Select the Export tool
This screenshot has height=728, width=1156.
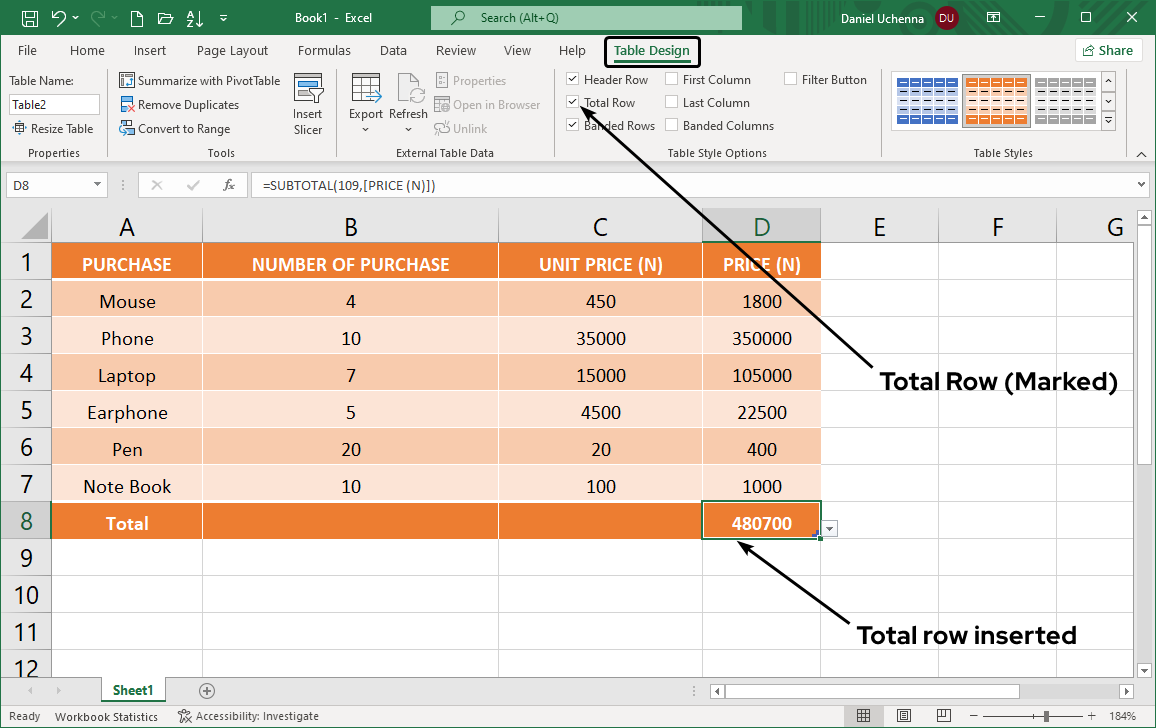pyautogui.click(x=366, y=100)
